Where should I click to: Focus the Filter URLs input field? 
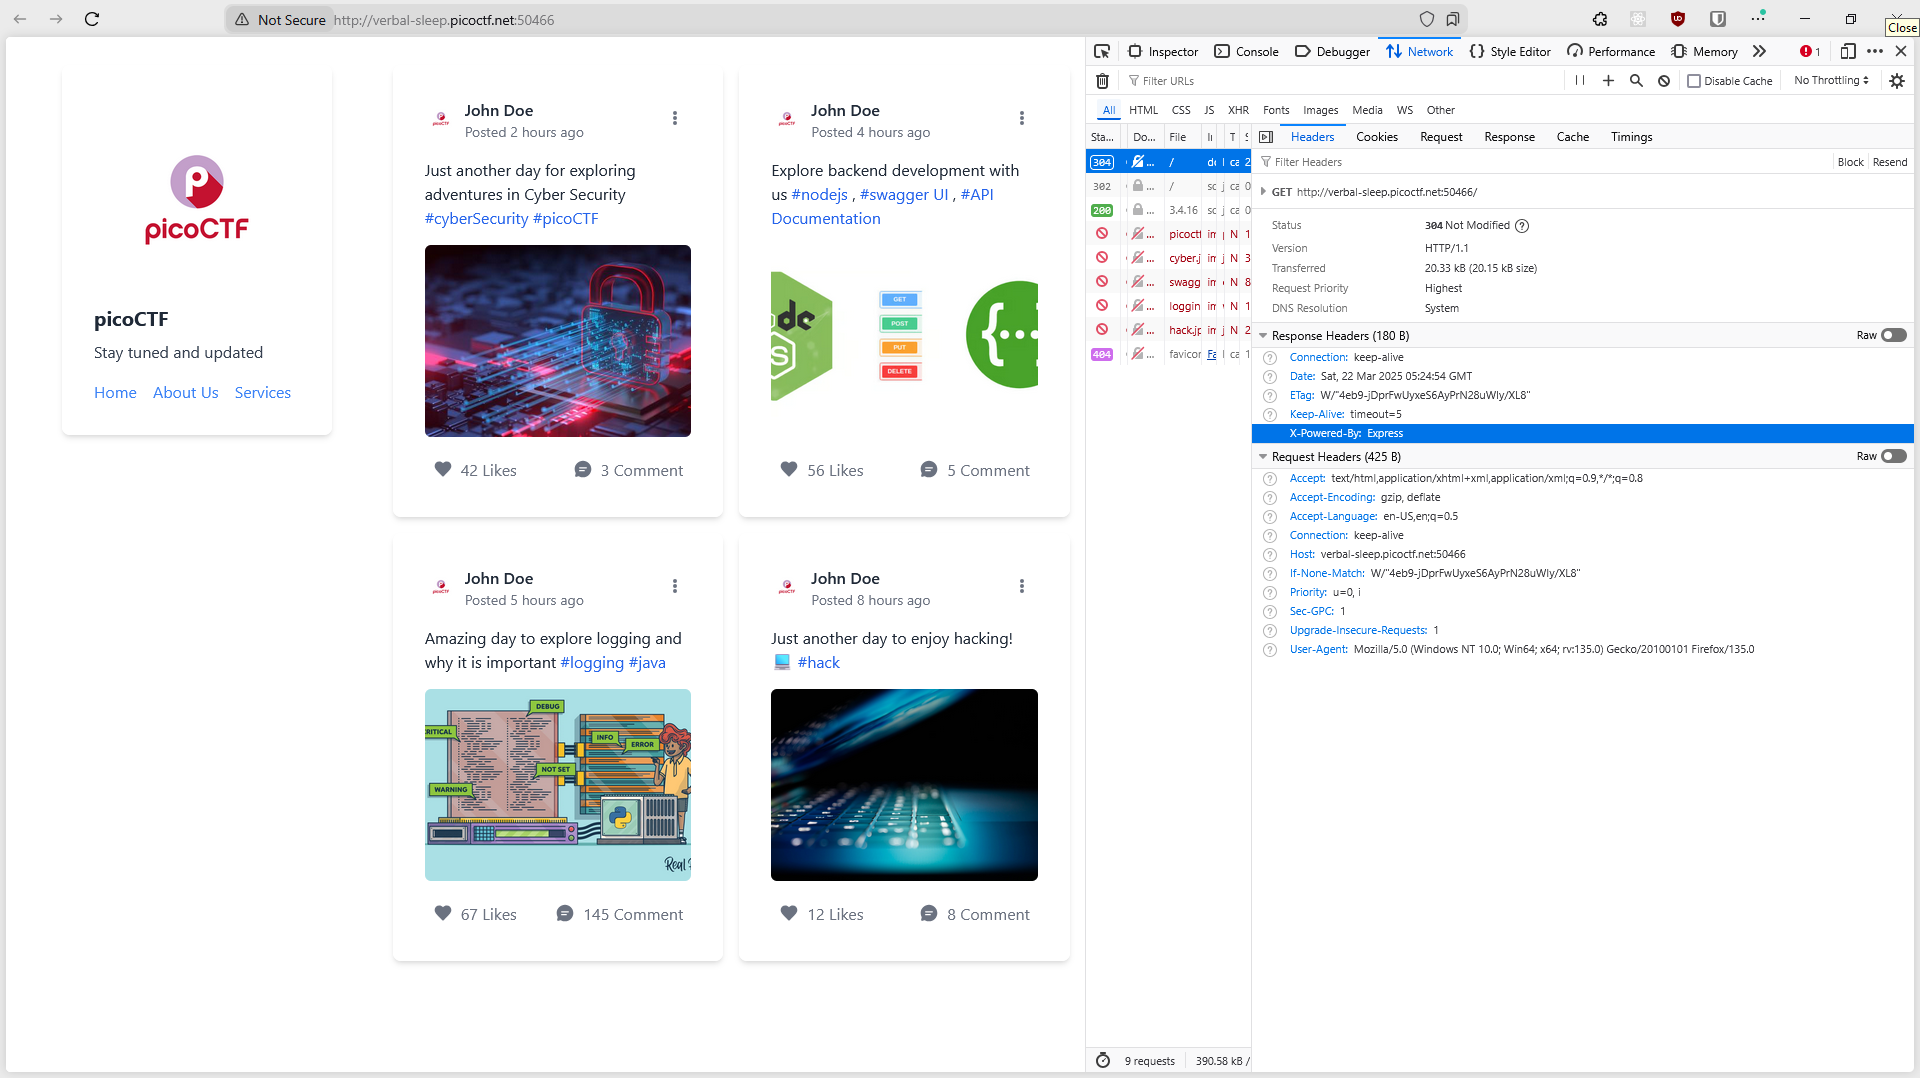(1340, 81)
